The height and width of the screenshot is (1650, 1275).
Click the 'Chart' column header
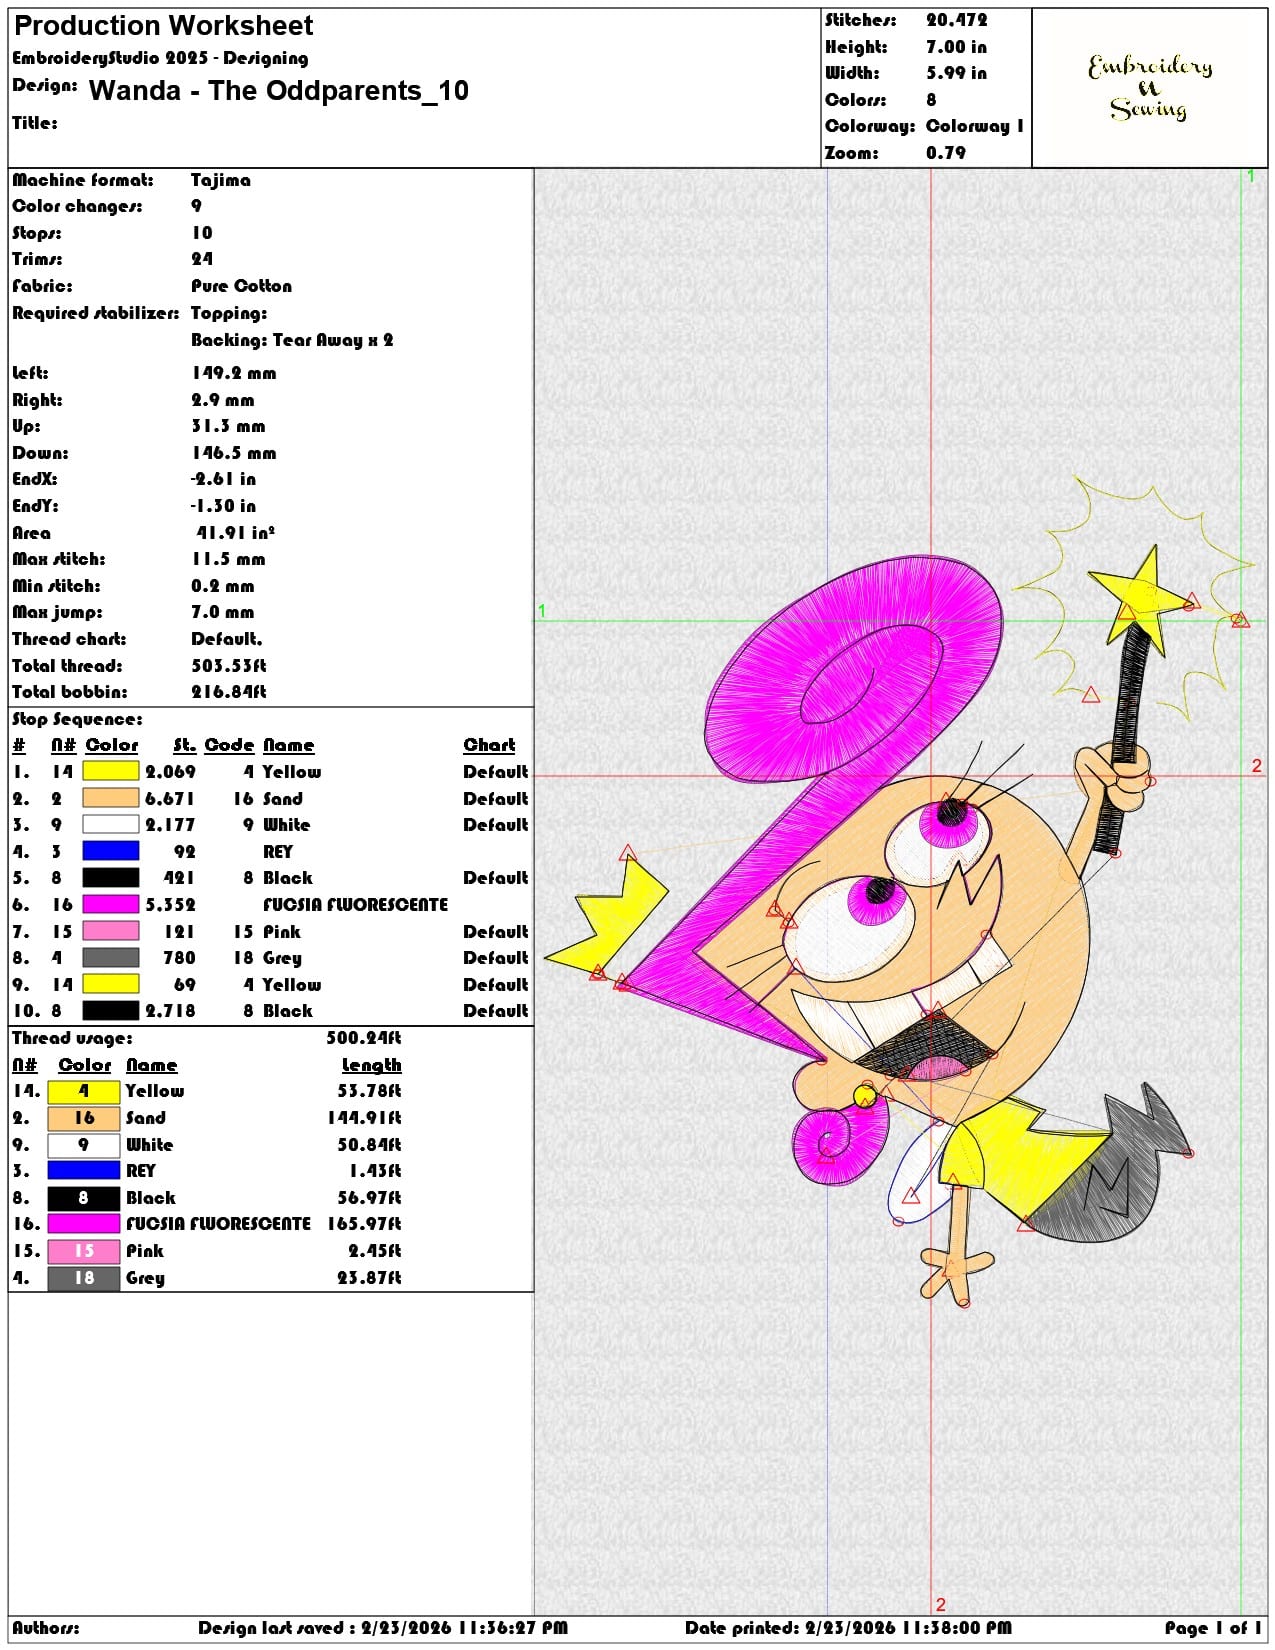[489, 745]
